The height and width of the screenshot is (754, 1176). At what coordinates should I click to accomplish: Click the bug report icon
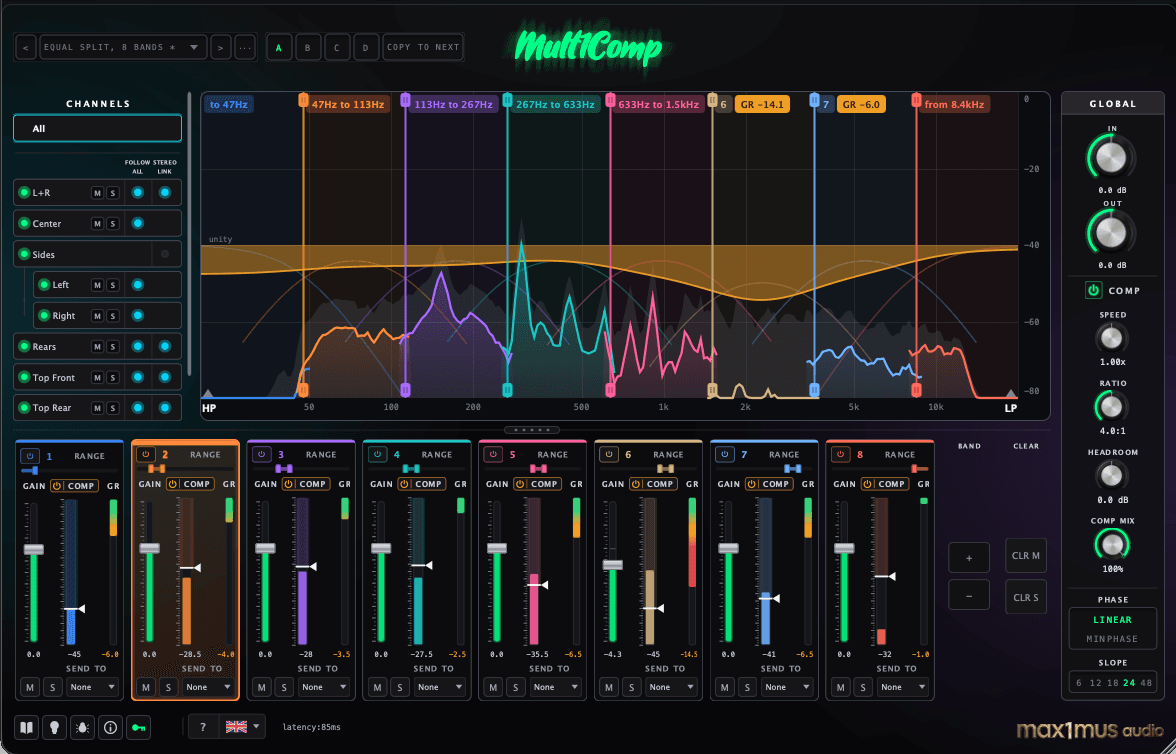tap(82, 727)
